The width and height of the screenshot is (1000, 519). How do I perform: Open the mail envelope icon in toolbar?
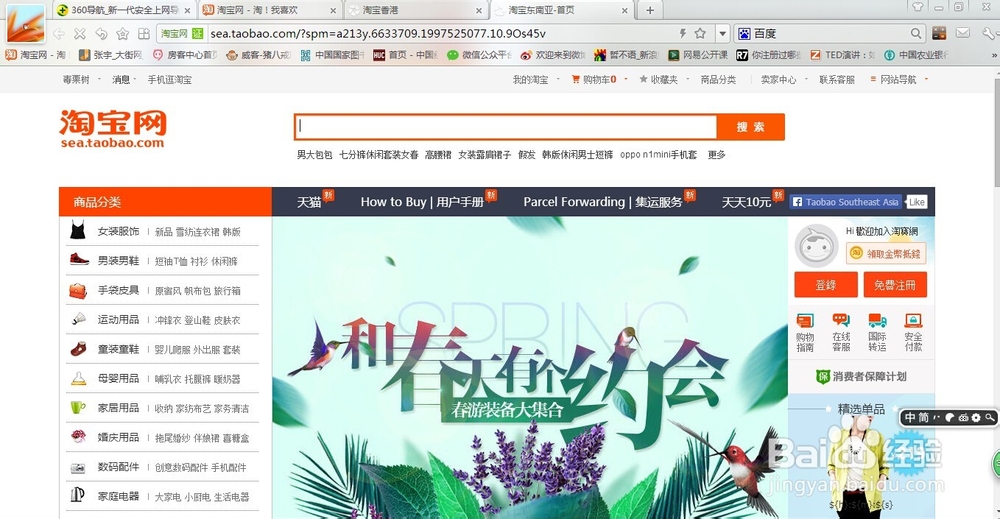point(963,33)
